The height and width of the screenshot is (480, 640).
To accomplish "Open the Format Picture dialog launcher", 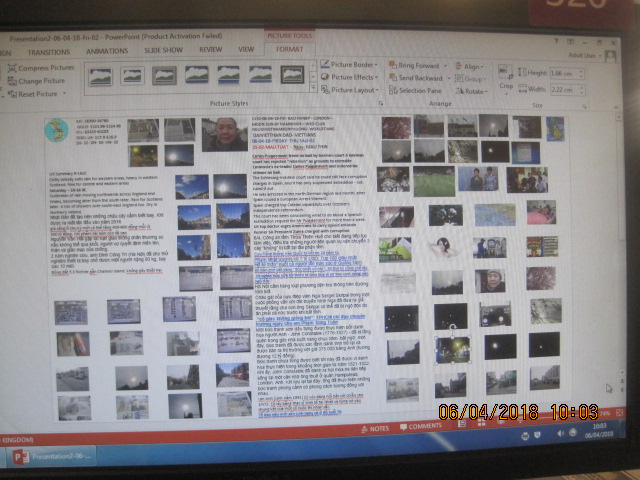I will 381,104.
